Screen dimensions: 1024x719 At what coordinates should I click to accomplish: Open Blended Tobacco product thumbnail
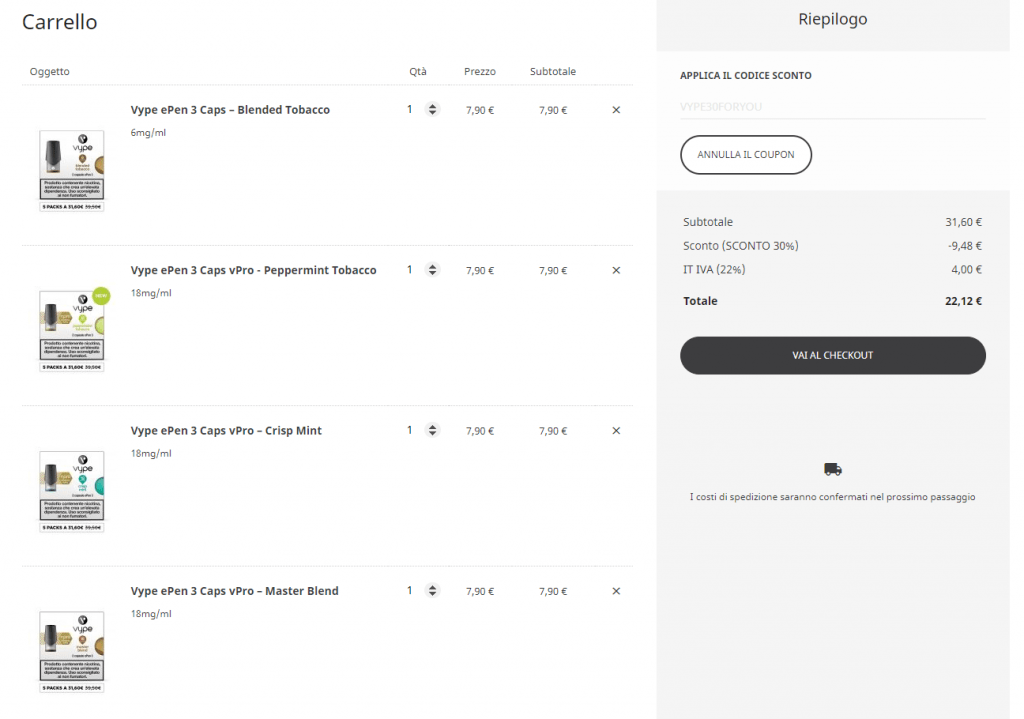coord(72,170)
